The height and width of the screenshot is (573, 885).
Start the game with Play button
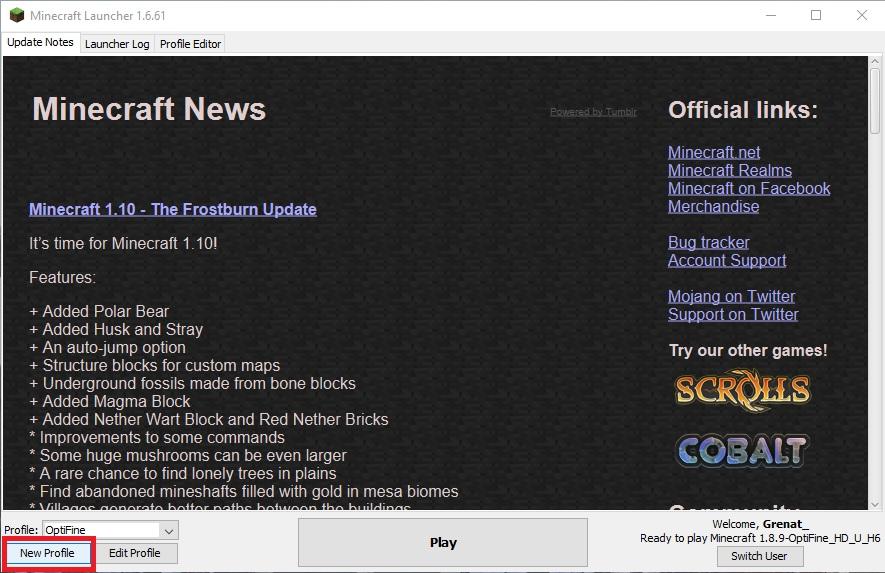(x=442, y=543)
